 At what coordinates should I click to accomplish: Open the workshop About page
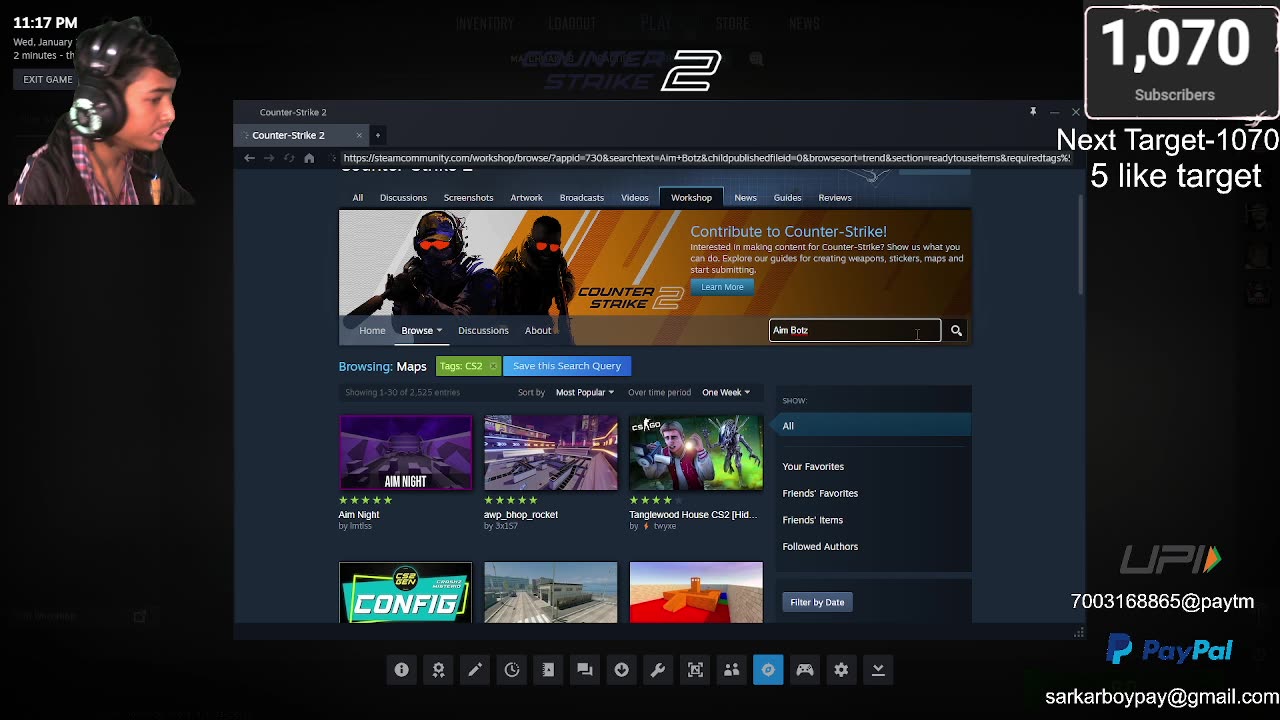tap(538, 330)
